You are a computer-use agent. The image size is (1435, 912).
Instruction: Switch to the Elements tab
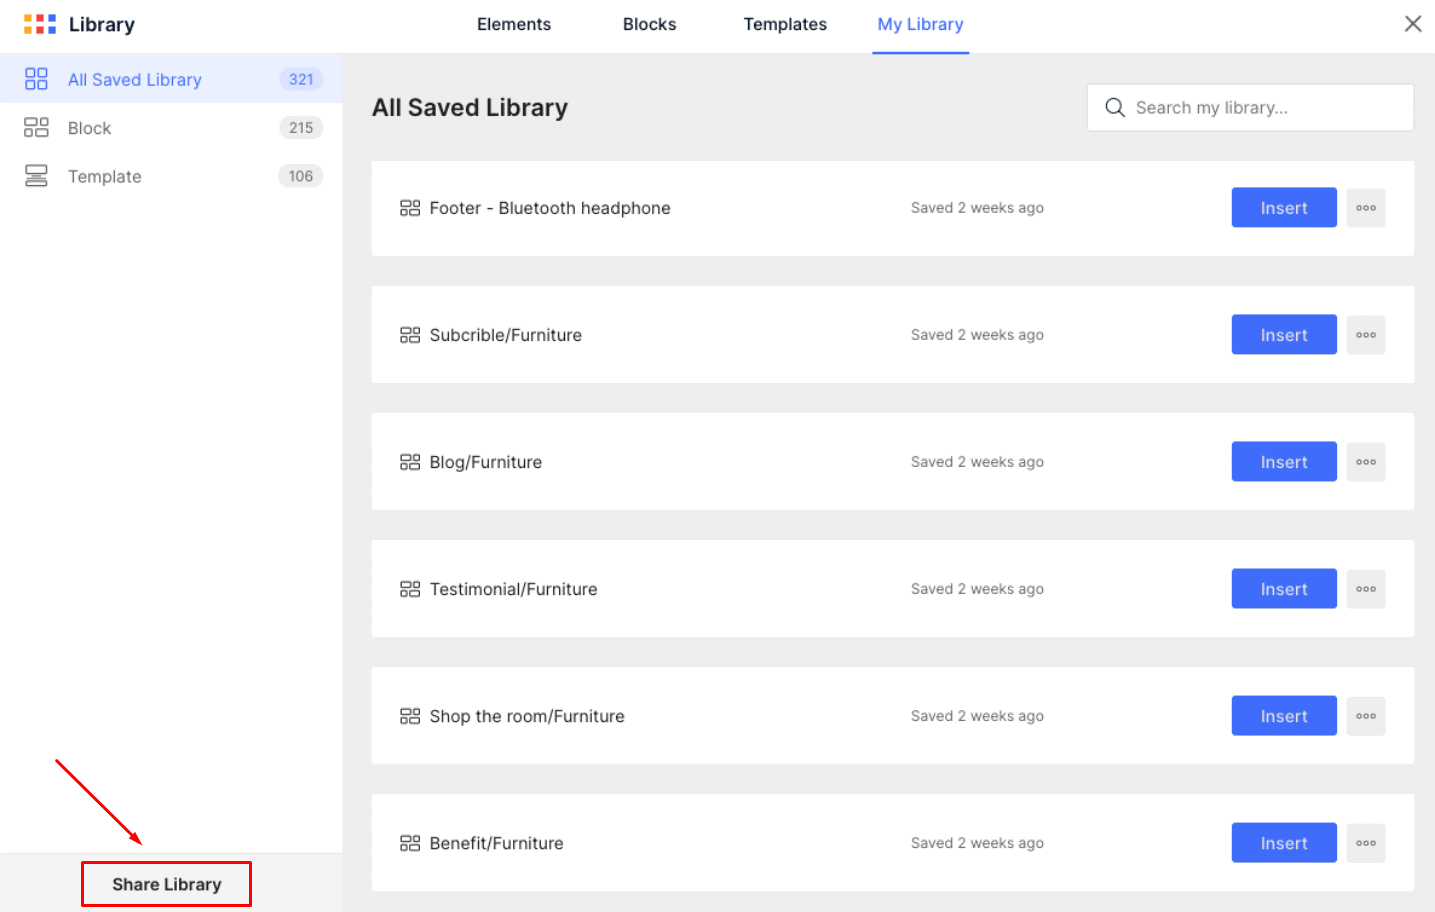pos(513,24)
